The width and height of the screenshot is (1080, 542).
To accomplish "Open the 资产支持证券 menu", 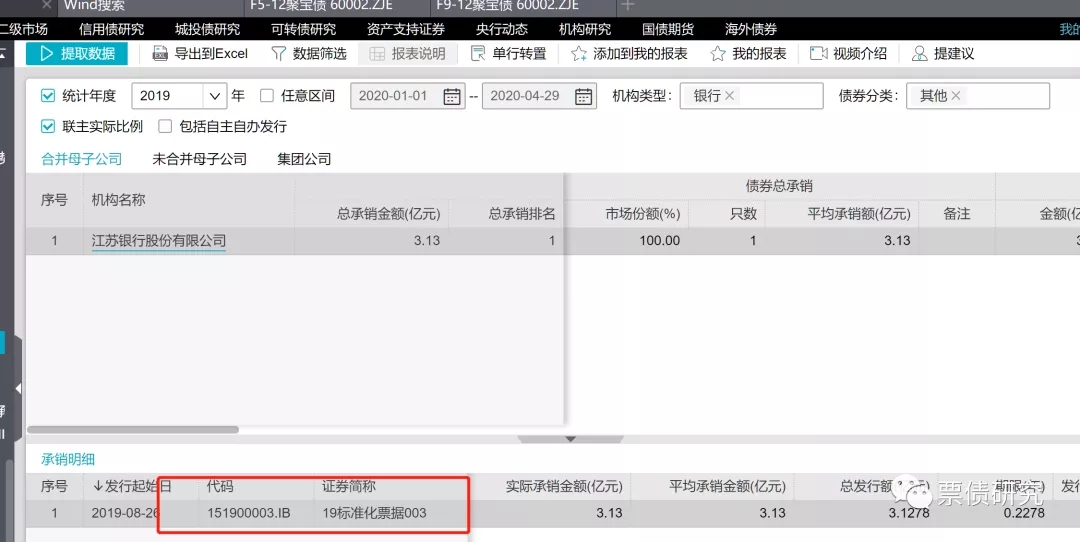I will (x=406, y=29).
